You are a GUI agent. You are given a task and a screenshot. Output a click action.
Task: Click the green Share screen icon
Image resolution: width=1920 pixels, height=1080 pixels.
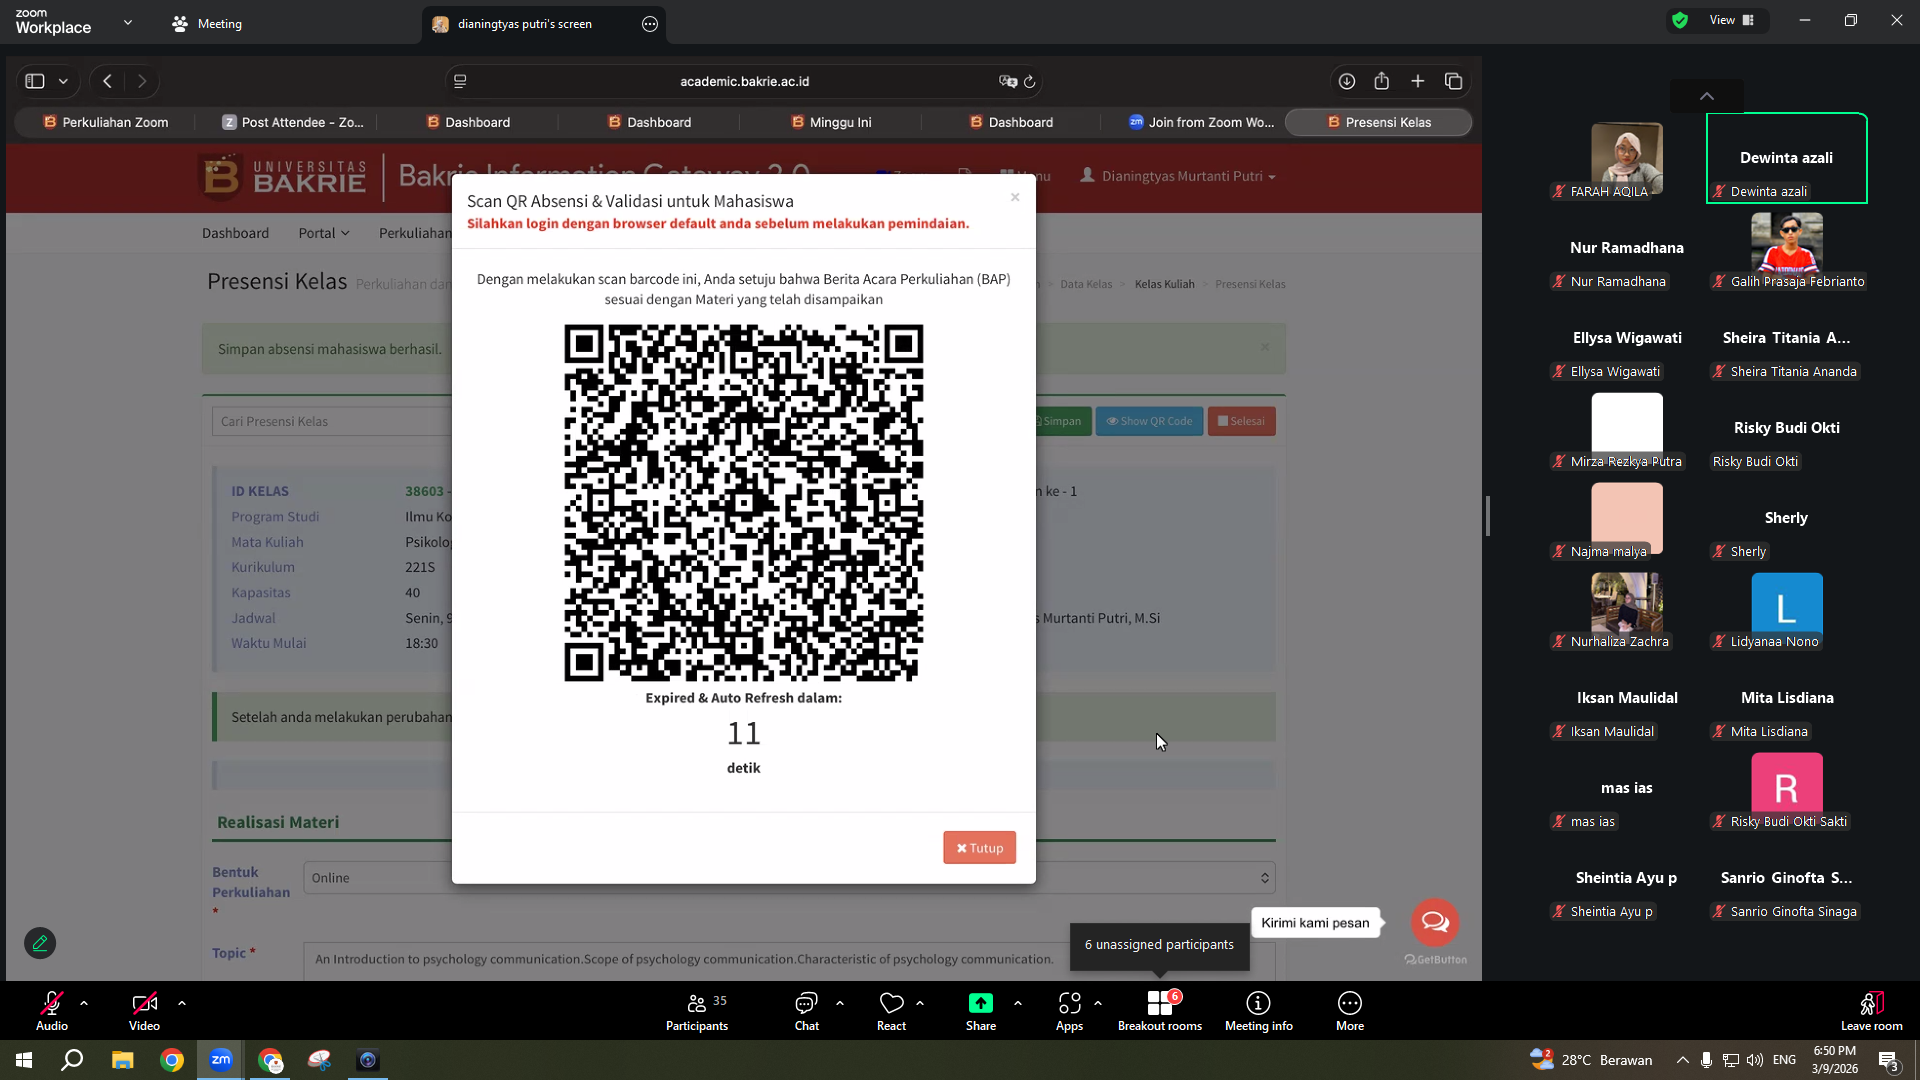click(981, 1003)
